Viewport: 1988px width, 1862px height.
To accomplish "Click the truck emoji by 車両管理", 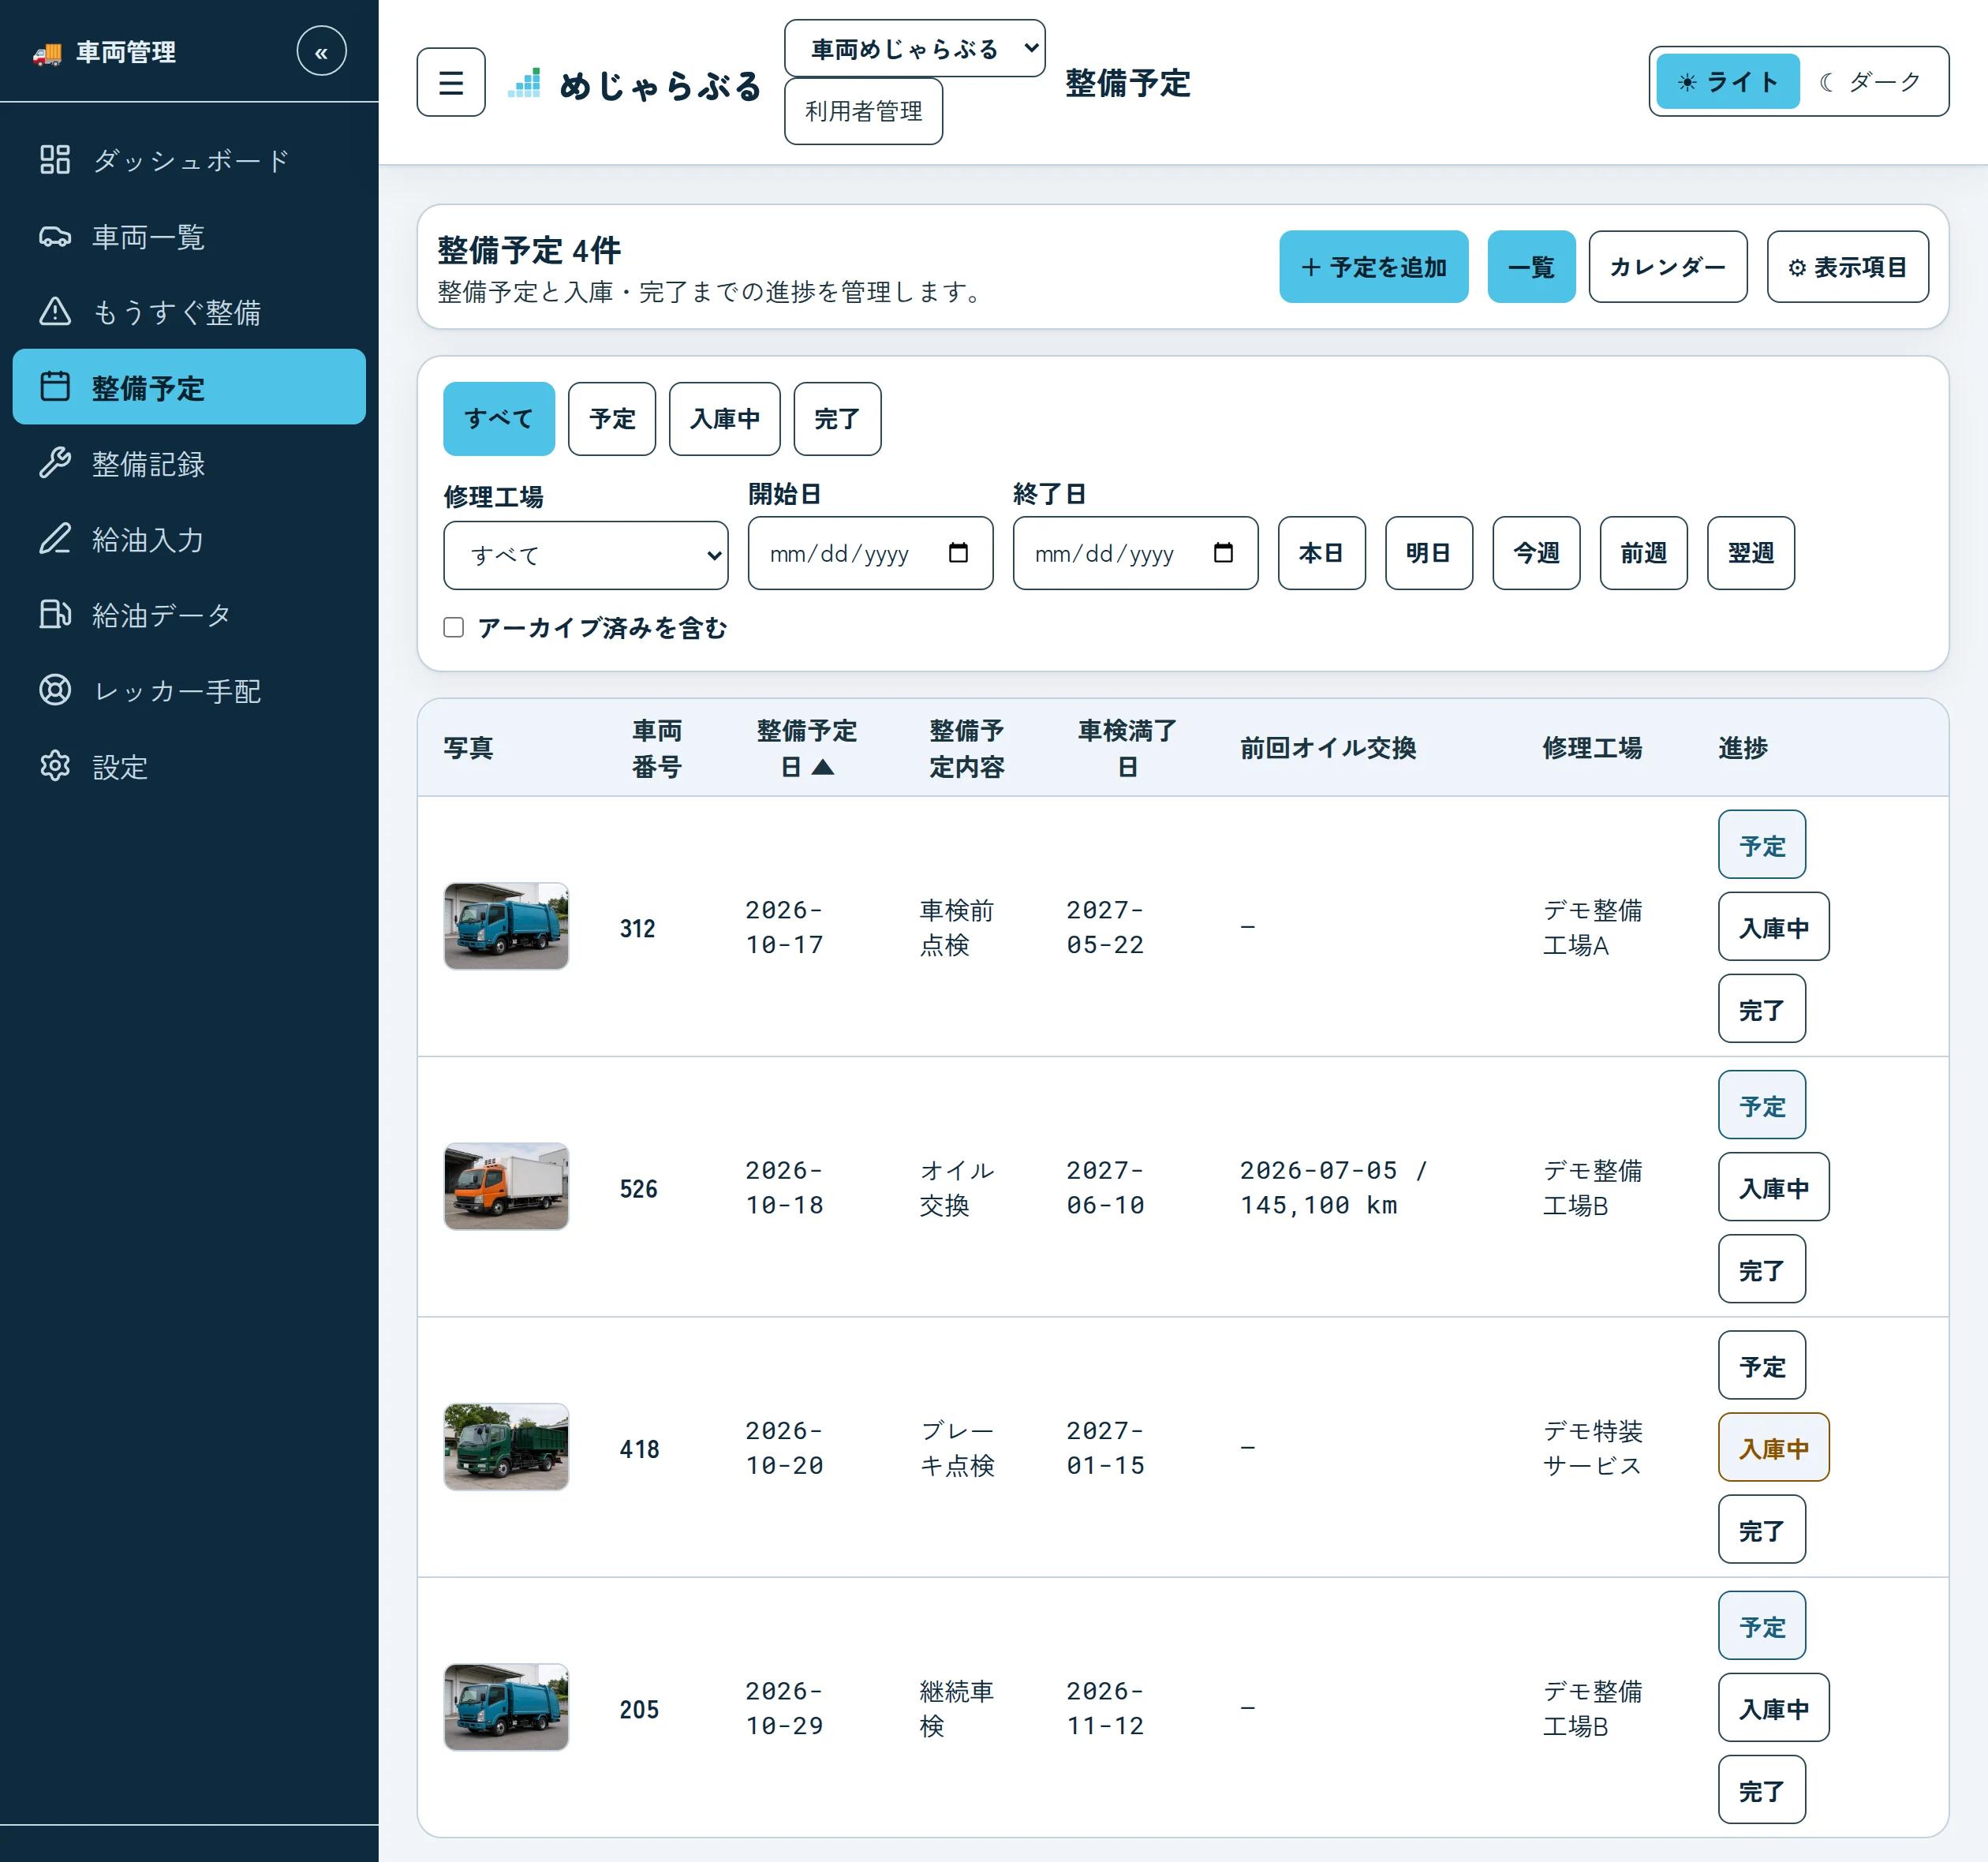I will [x=47, y=53].
